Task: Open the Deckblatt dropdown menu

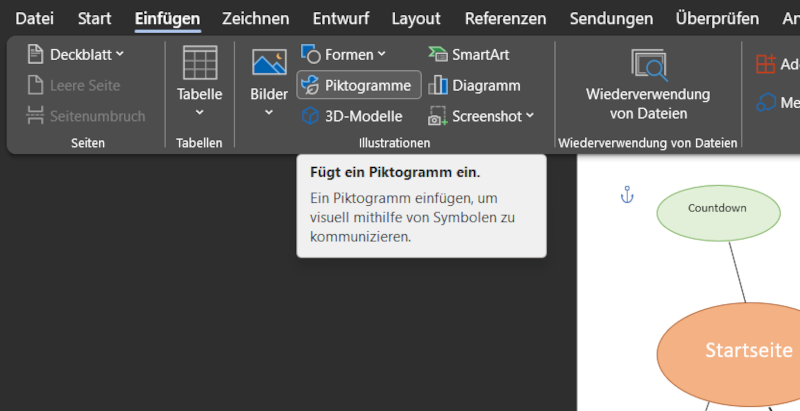Action: point(120,55)
